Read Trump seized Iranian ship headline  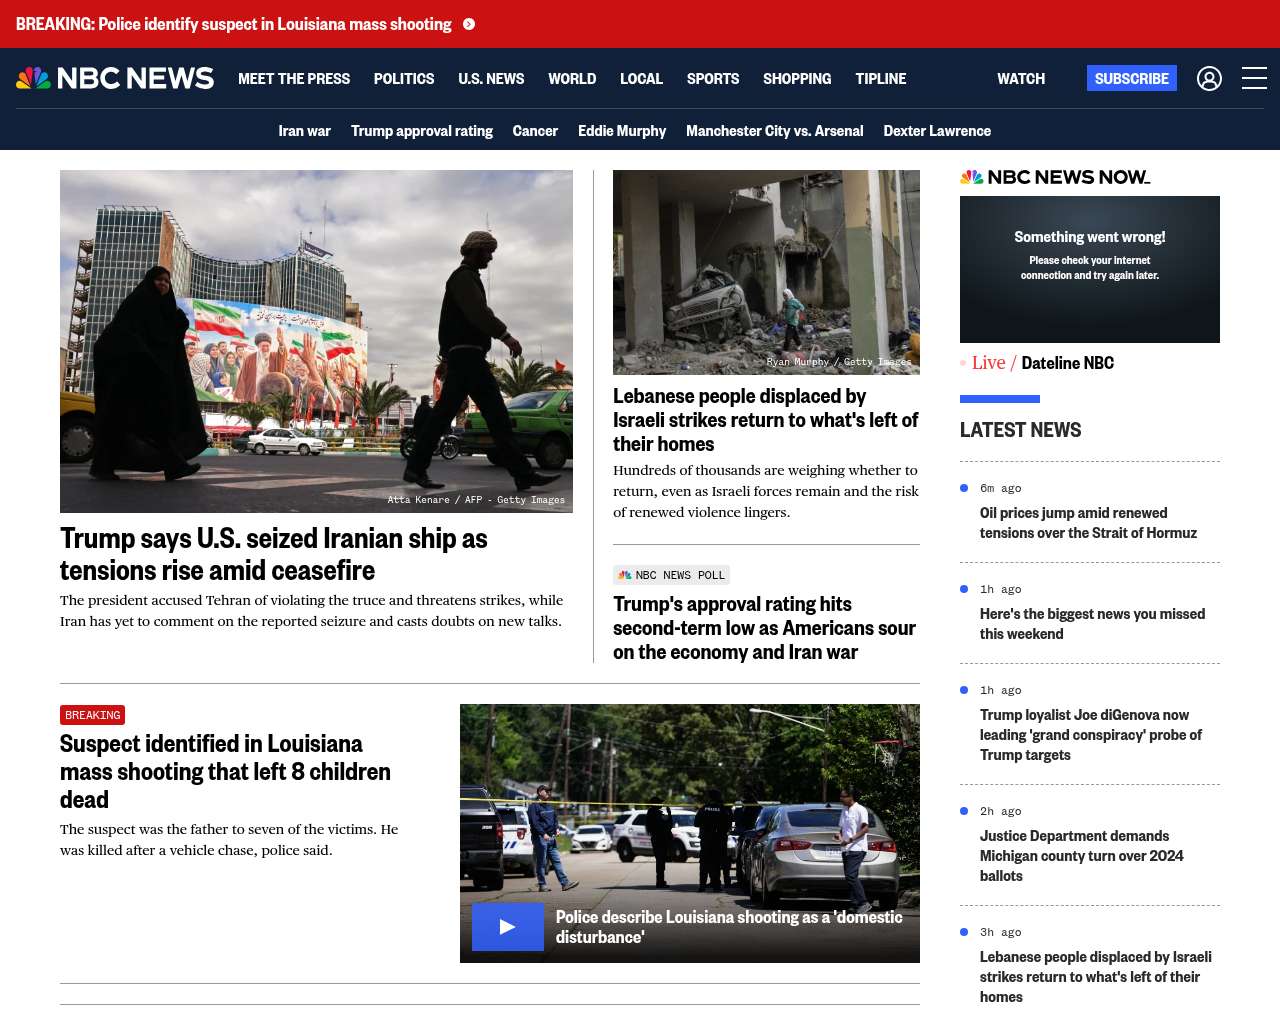274,554
